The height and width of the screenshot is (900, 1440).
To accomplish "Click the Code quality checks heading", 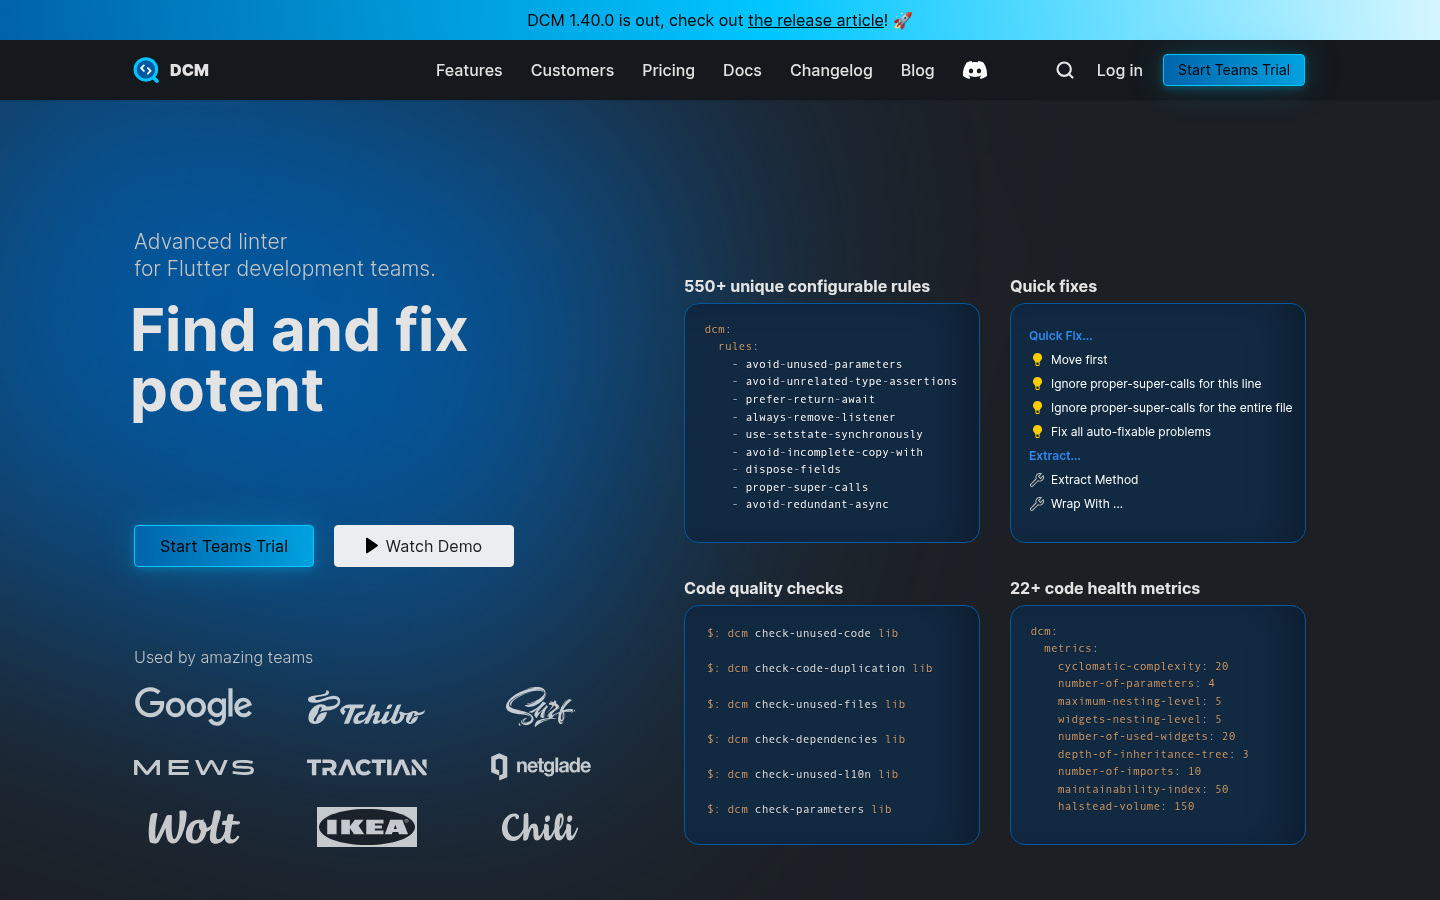I will (x=763, y=588).
